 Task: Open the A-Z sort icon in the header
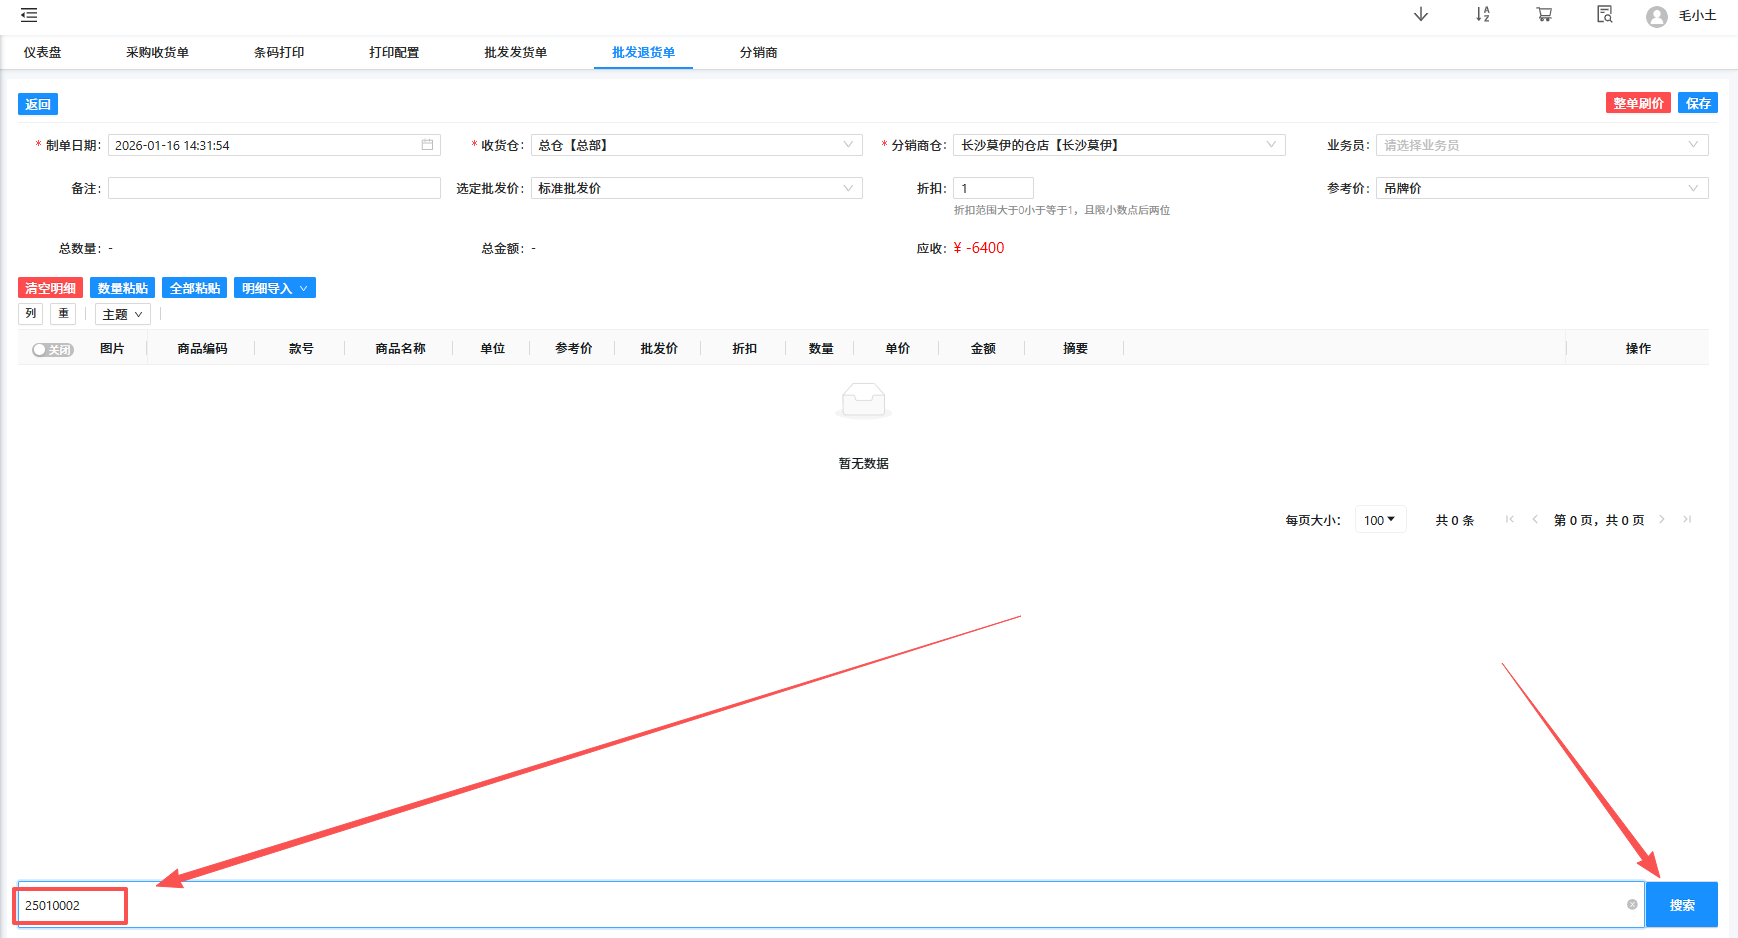1483,15
